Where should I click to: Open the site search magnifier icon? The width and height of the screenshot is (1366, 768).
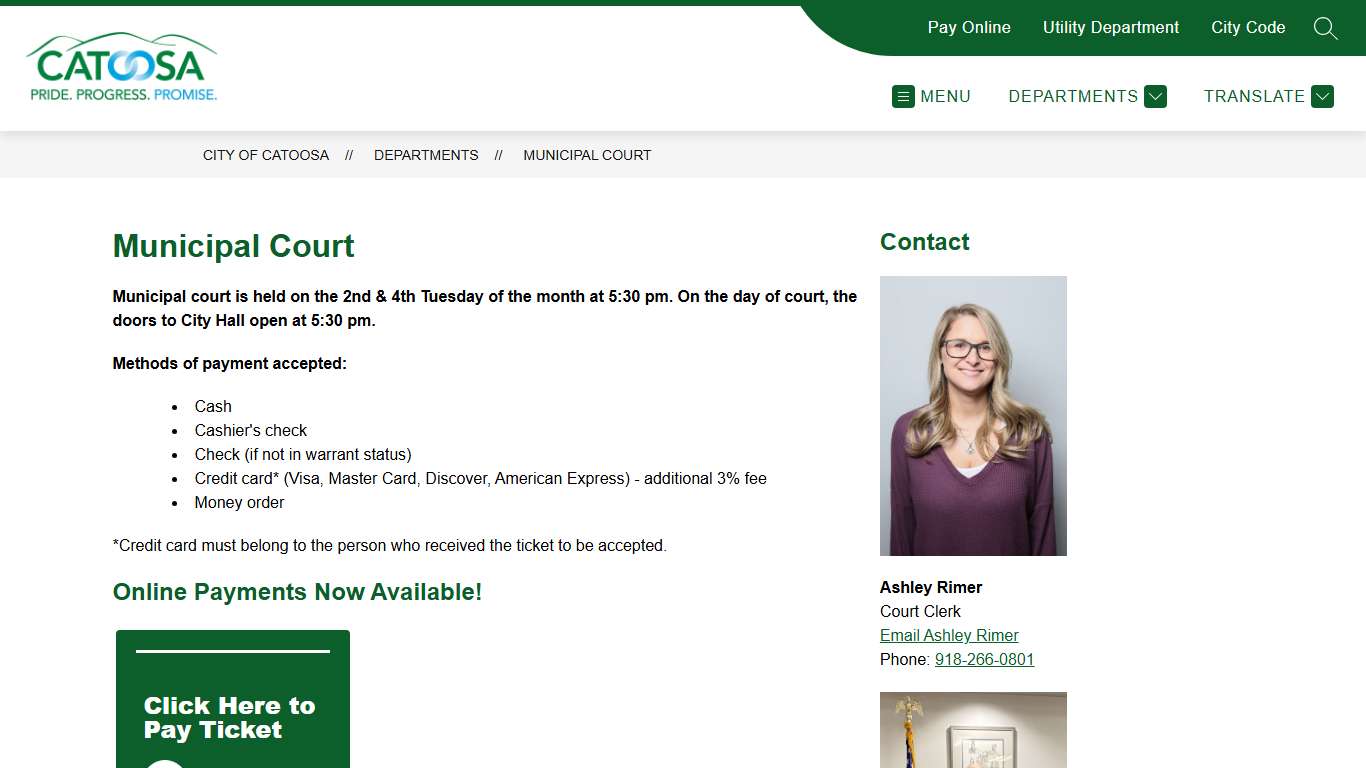tap(1326, 28)
